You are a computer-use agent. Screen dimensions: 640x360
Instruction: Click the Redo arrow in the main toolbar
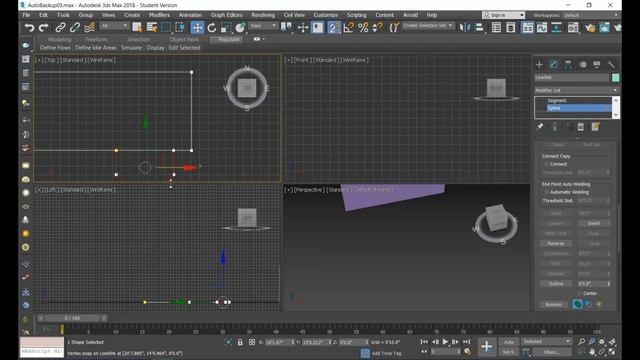click(x=43, y=28)
